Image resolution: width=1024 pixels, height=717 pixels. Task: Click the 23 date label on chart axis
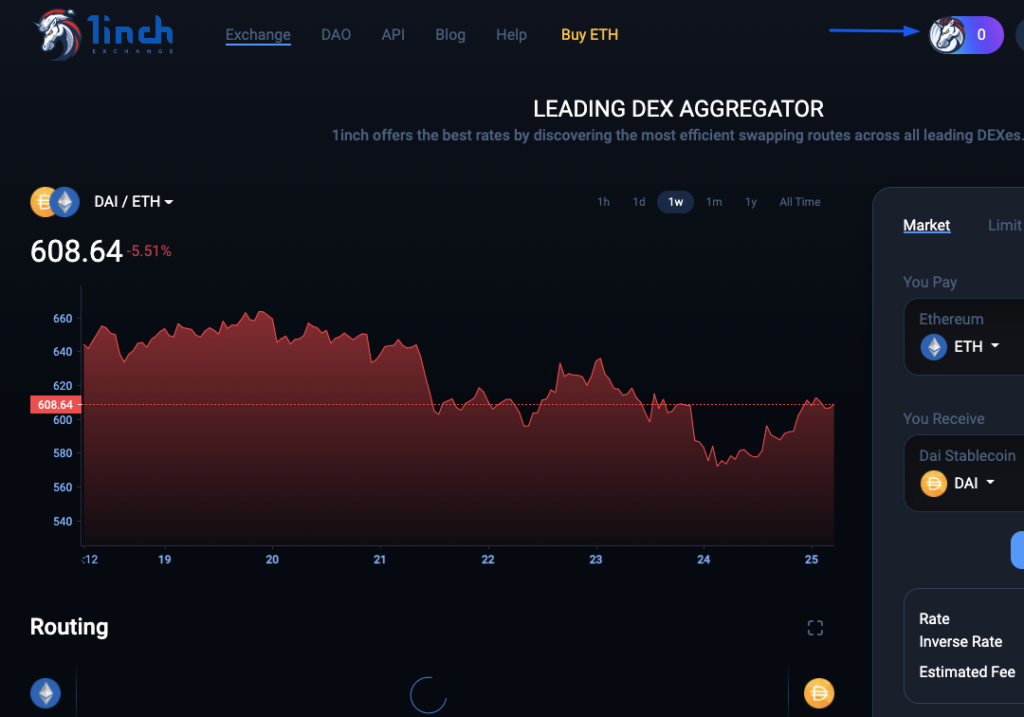(x=596, y=560)
